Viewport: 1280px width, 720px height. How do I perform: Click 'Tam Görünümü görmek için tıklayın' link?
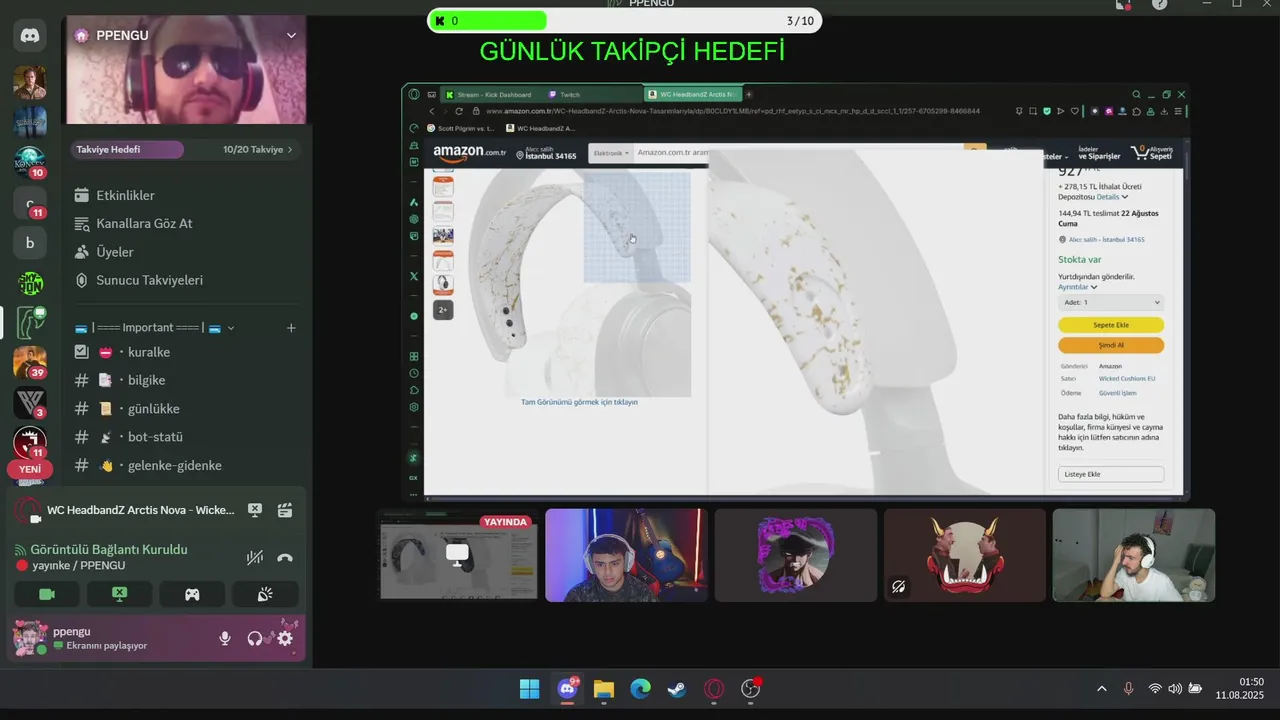pyautogui.click(x=579, y=402)
